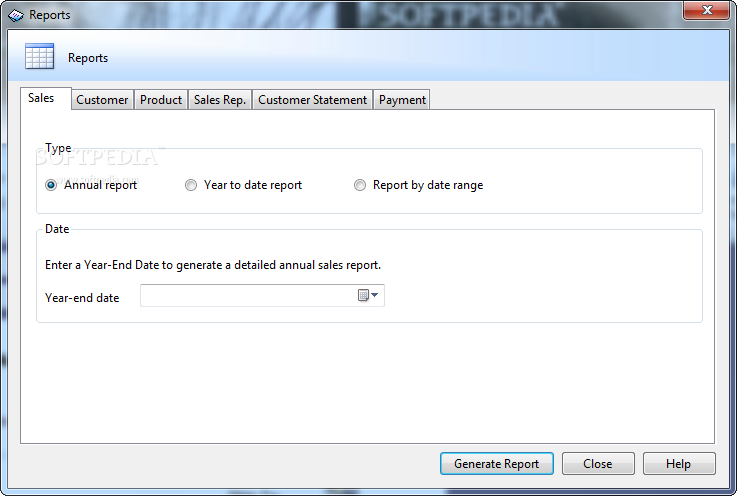The width and height of the screenshot is (737, 496).
Task: Switch to the Sales tab
Action: pyautogui.click(x=46, y=98)
